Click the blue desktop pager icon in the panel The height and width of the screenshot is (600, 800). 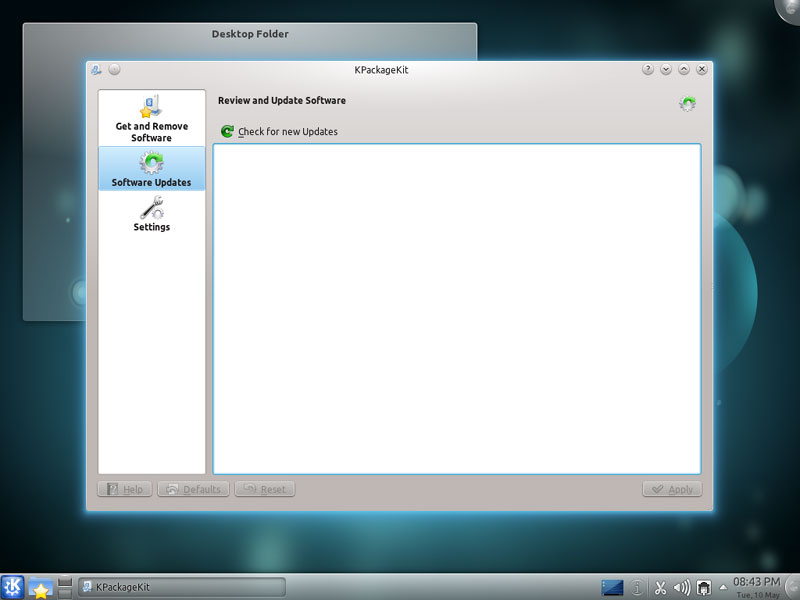(612, 588)
